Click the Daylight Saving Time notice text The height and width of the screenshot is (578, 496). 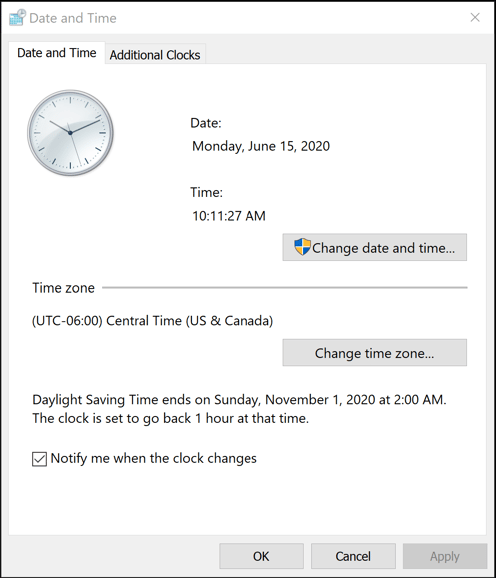(x=239, y=409)
